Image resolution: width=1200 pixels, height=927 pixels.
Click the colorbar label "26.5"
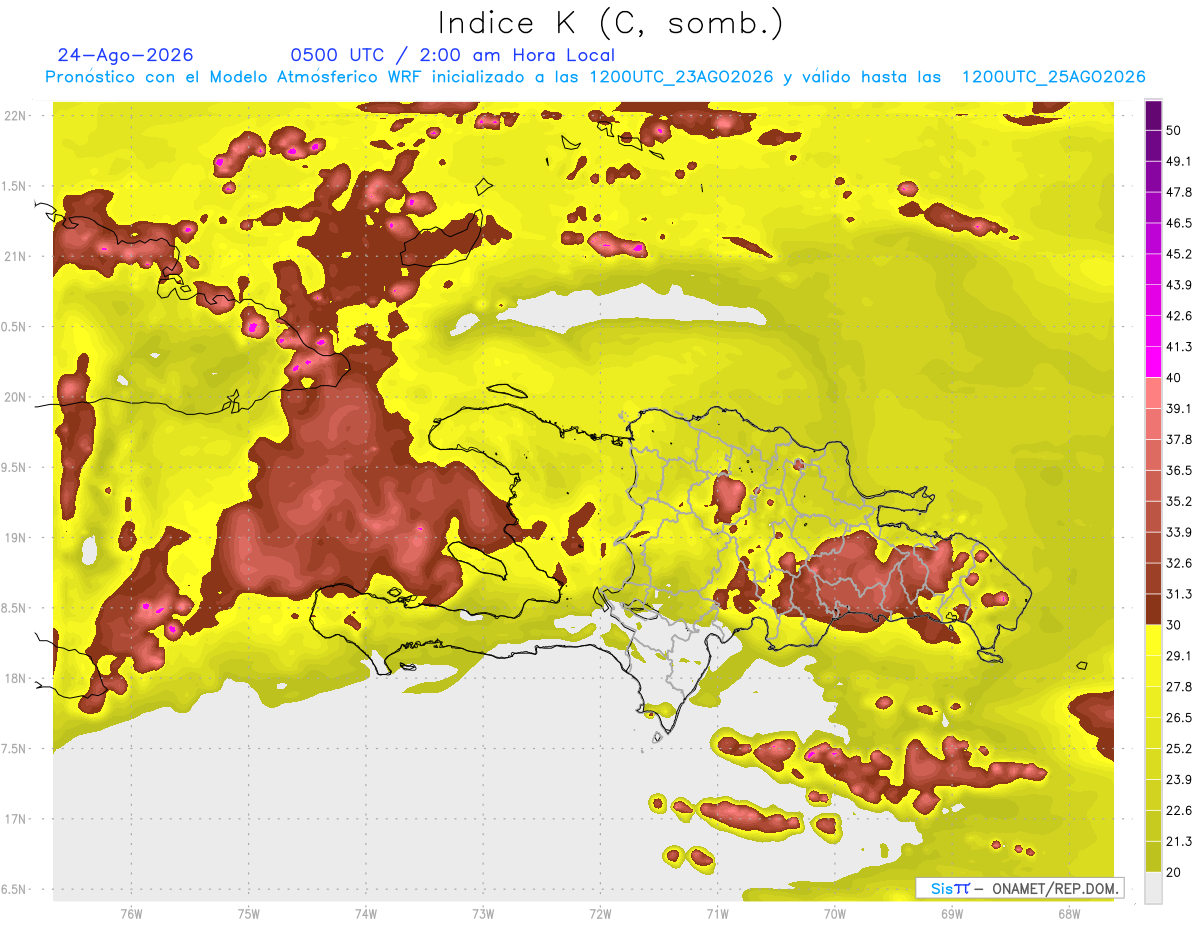[x=1178, y=717]
